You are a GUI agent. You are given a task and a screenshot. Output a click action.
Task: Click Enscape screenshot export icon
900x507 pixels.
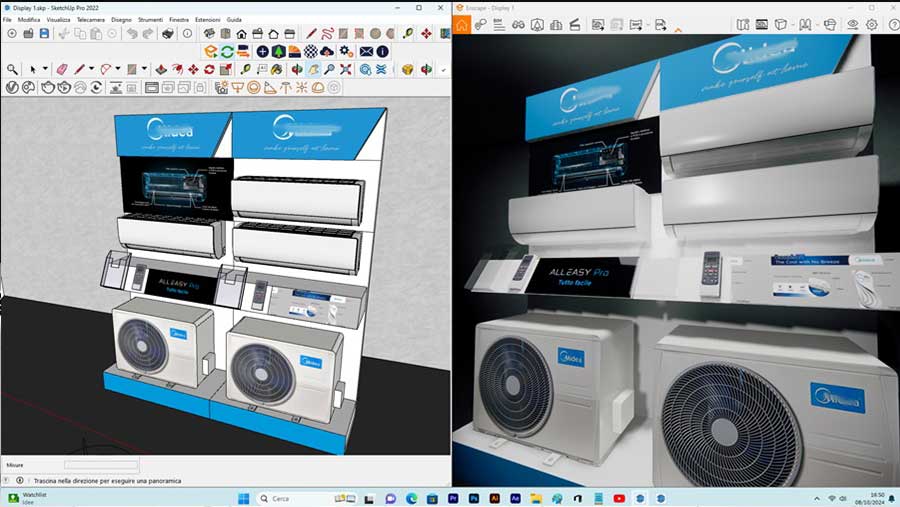pyautogui.click(x=598, y=25)
